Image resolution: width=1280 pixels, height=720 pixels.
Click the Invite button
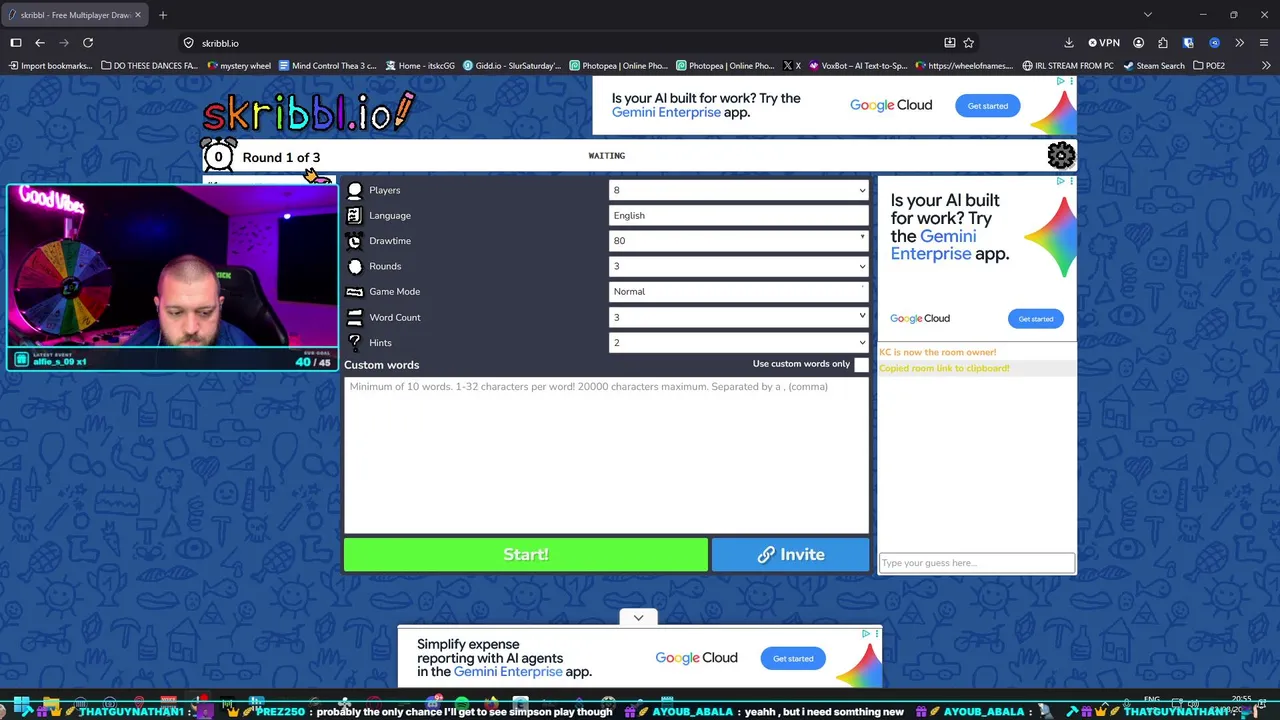click(x=790, y=555)
